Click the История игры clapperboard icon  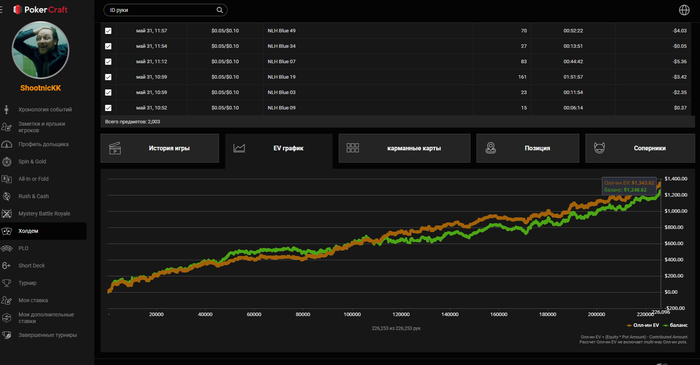coord(115,148)
